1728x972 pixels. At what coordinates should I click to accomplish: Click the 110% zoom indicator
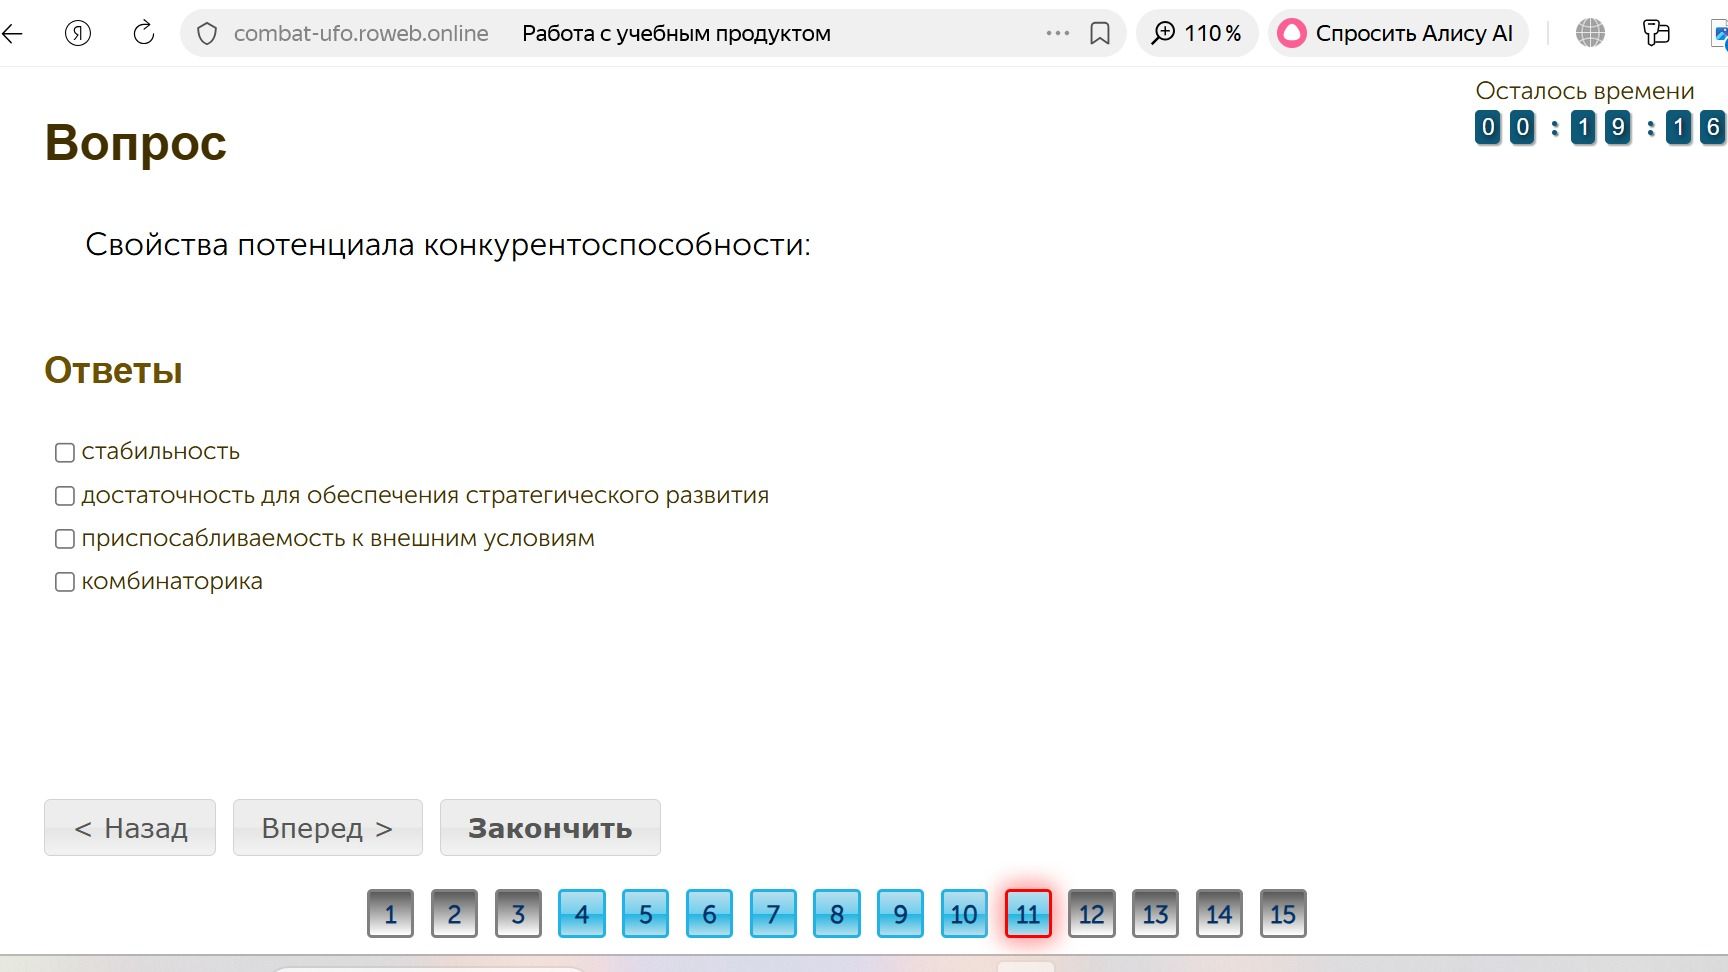[1197, 33]
